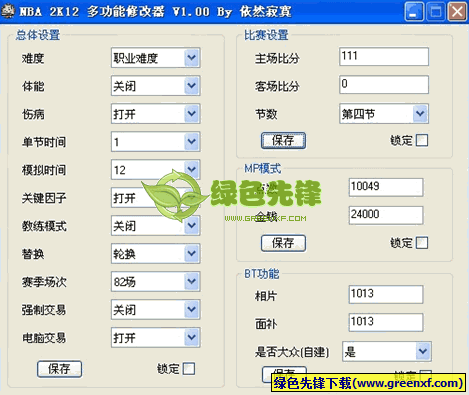Click the BT功能 group title
The image size is (469, 395).
[x=262, y=274]
